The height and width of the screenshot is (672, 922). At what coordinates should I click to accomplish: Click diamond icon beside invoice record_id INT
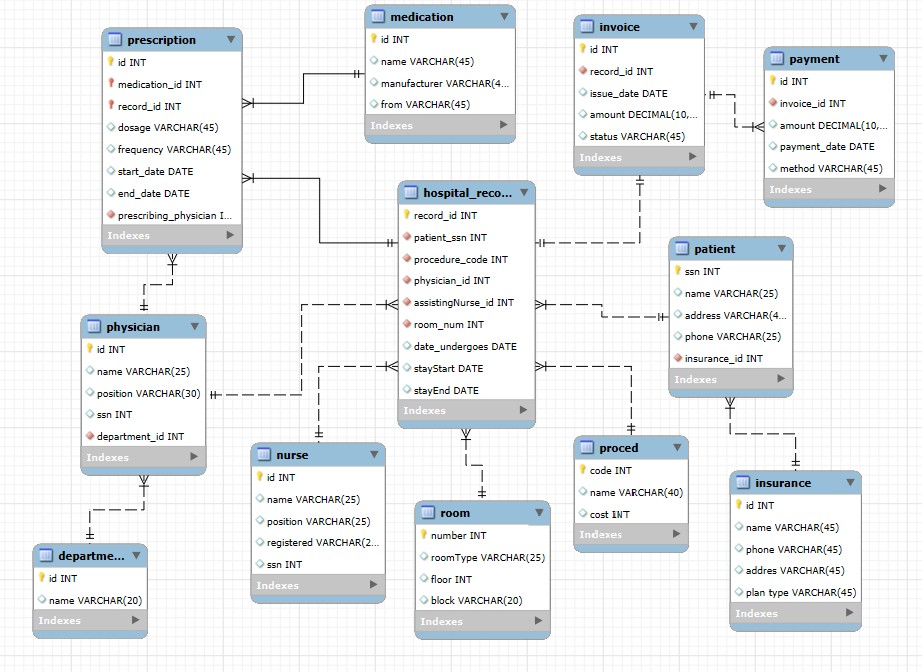(583, 71)
